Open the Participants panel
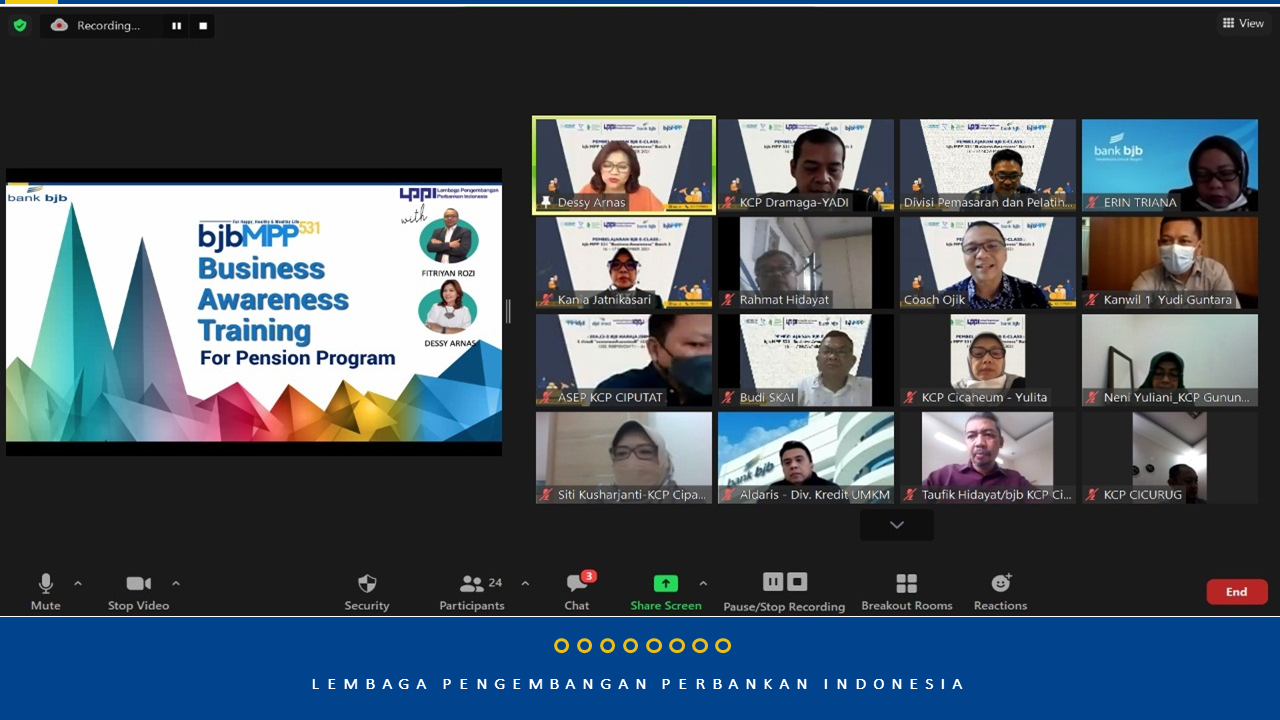1280x720 pixels. click(x=472, y=592)
